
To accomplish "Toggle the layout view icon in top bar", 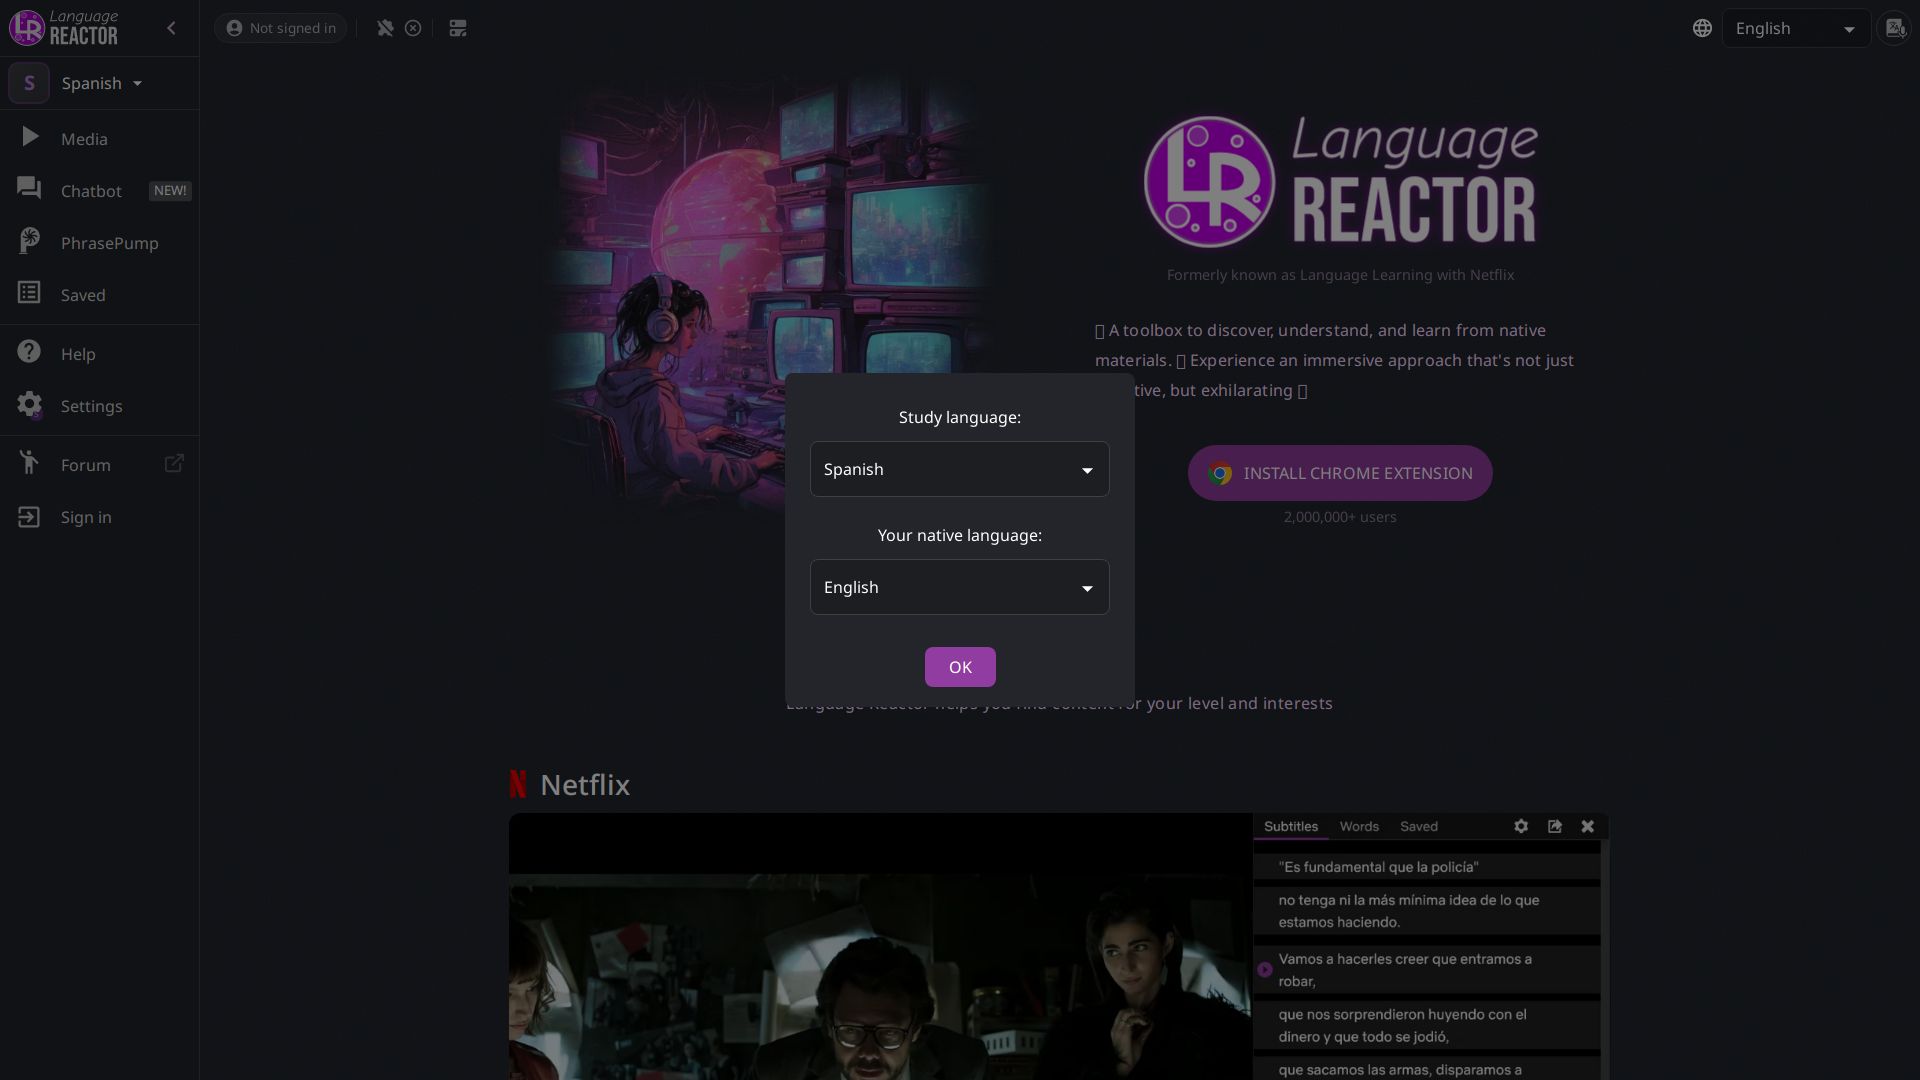I will coord(457,28).
